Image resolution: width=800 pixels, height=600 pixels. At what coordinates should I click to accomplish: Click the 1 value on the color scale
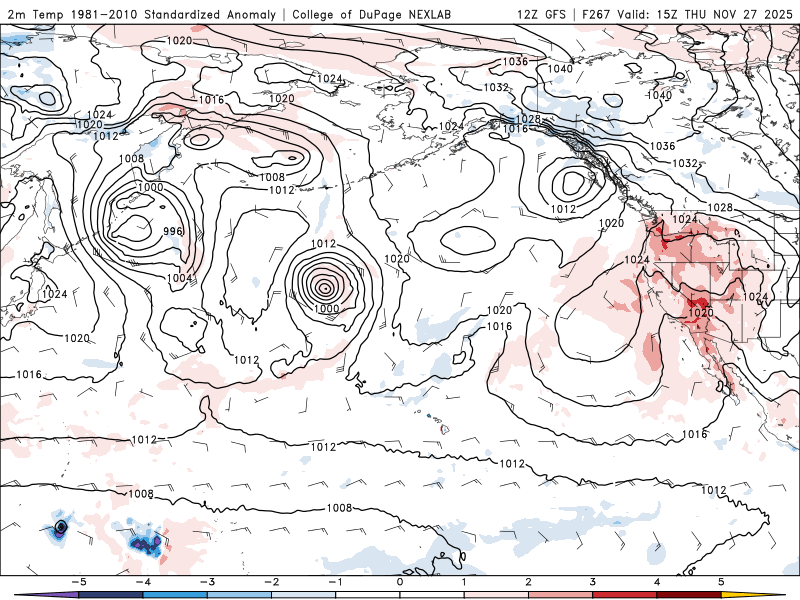[464, 582]
